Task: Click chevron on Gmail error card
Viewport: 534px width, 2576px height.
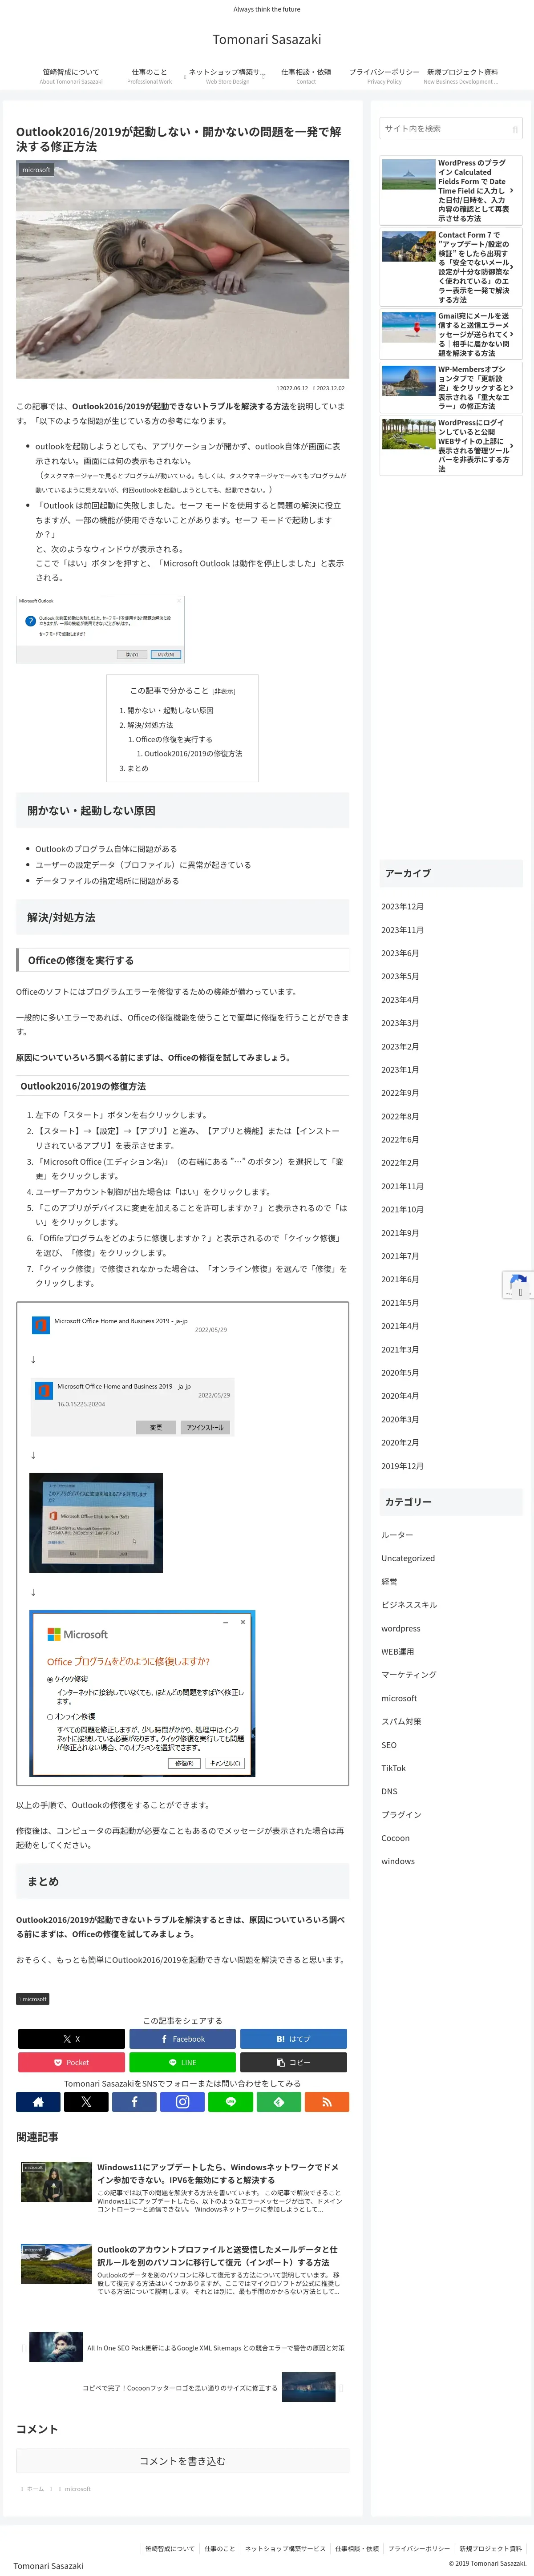Action: [512, 335]
